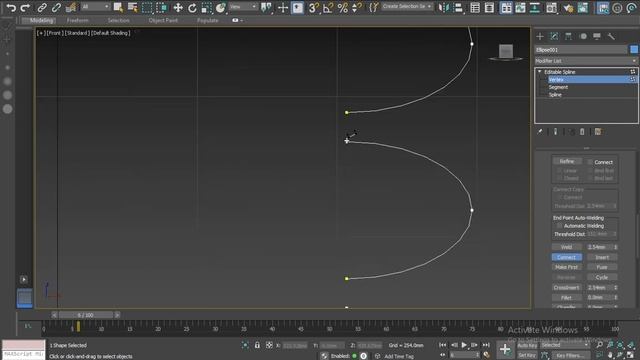Viewport: 640px width, 360px height.
Task: Open the Curve Editor
Action: coord(520,7)
